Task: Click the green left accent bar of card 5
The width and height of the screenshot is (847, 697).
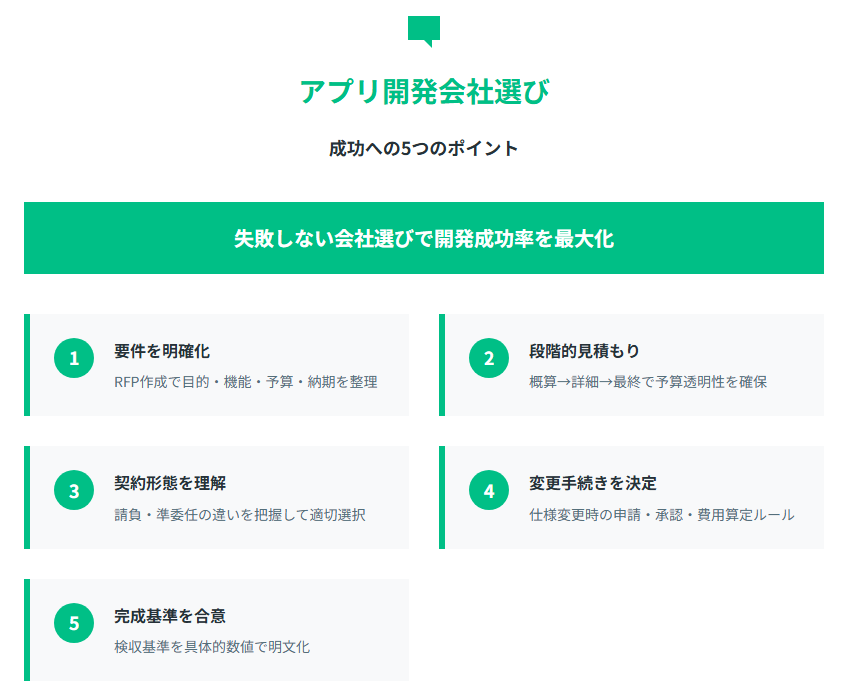Action: click(27, 629)
